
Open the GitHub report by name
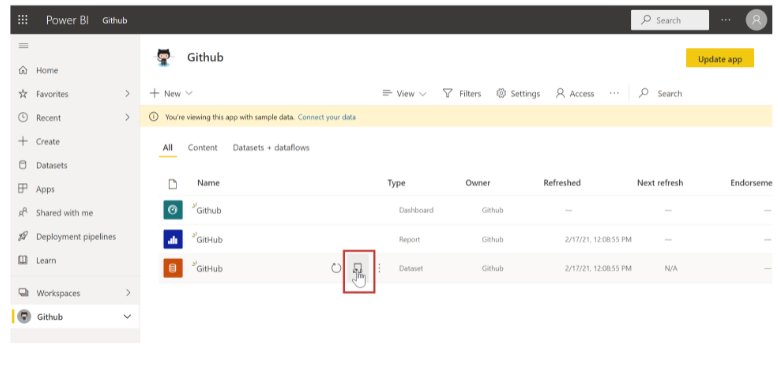coord(209,240)
